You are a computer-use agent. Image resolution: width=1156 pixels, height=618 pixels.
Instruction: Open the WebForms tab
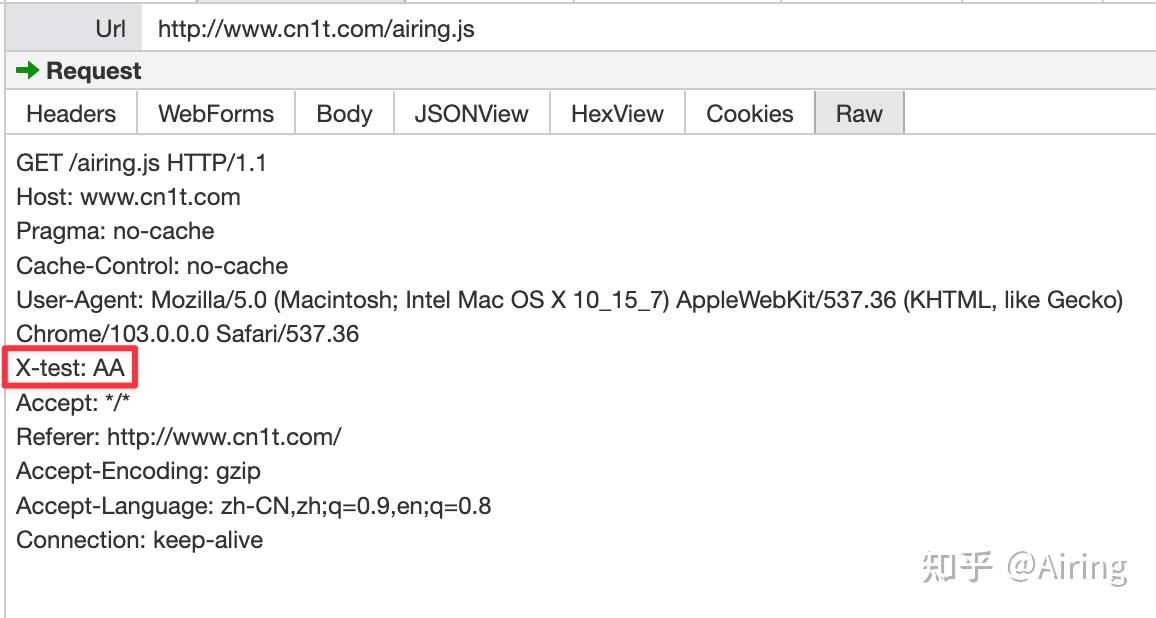tap(216, 114)
